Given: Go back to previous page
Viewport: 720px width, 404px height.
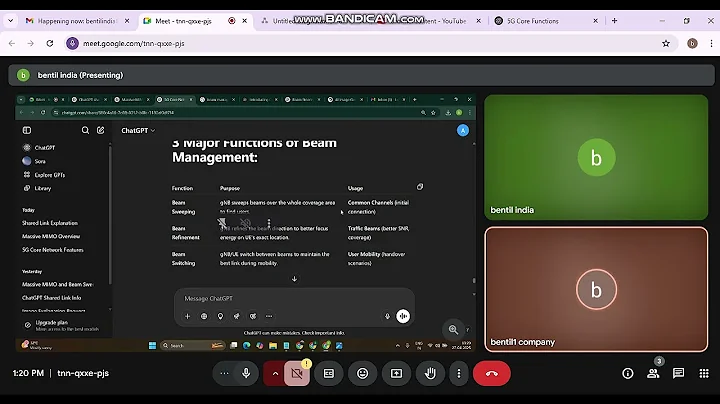Looking at the screenshot, I should click(x=12, y=43).
